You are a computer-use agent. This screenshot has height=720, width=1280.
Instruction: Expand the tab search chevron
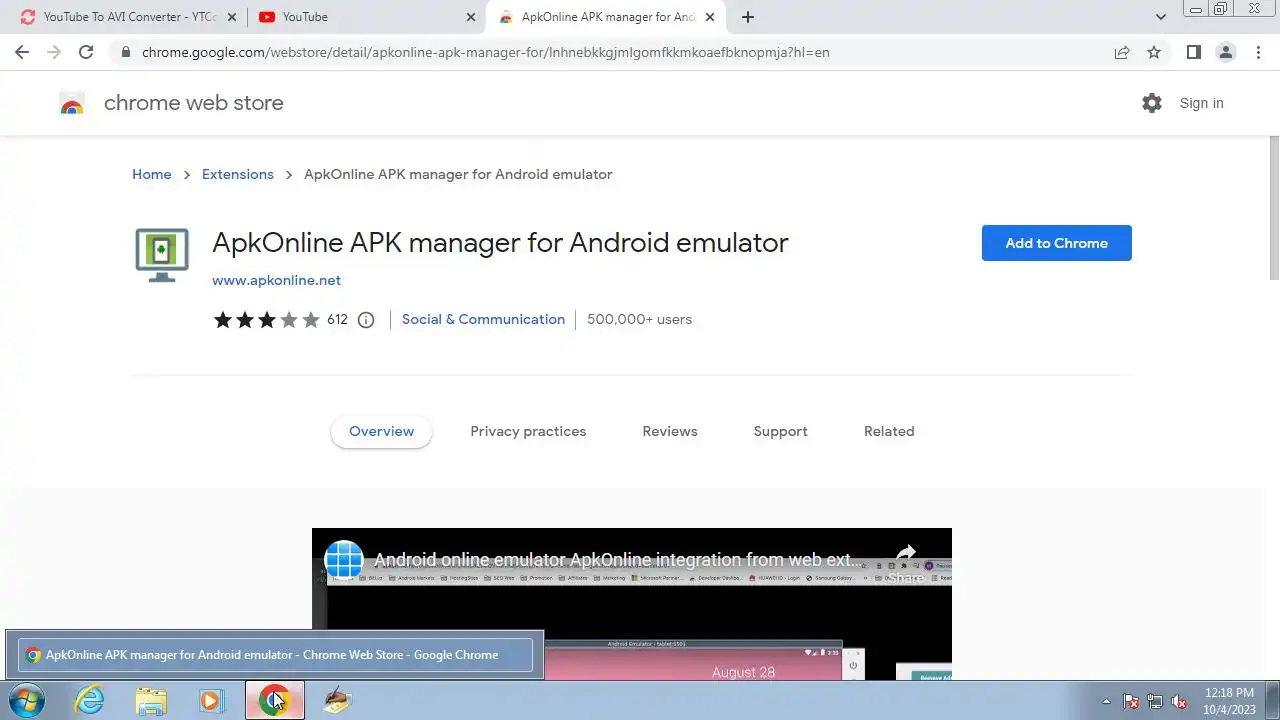click(1161, 17)
